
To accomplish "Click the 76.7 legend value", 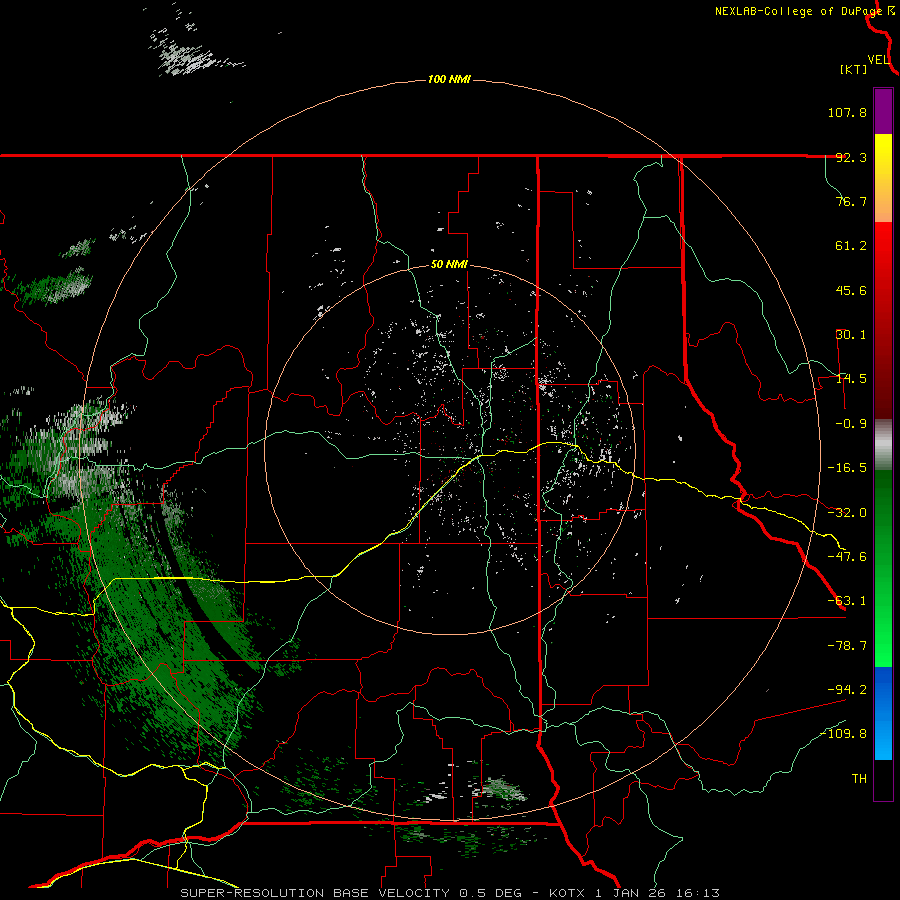I will click(x=851, y=201).
